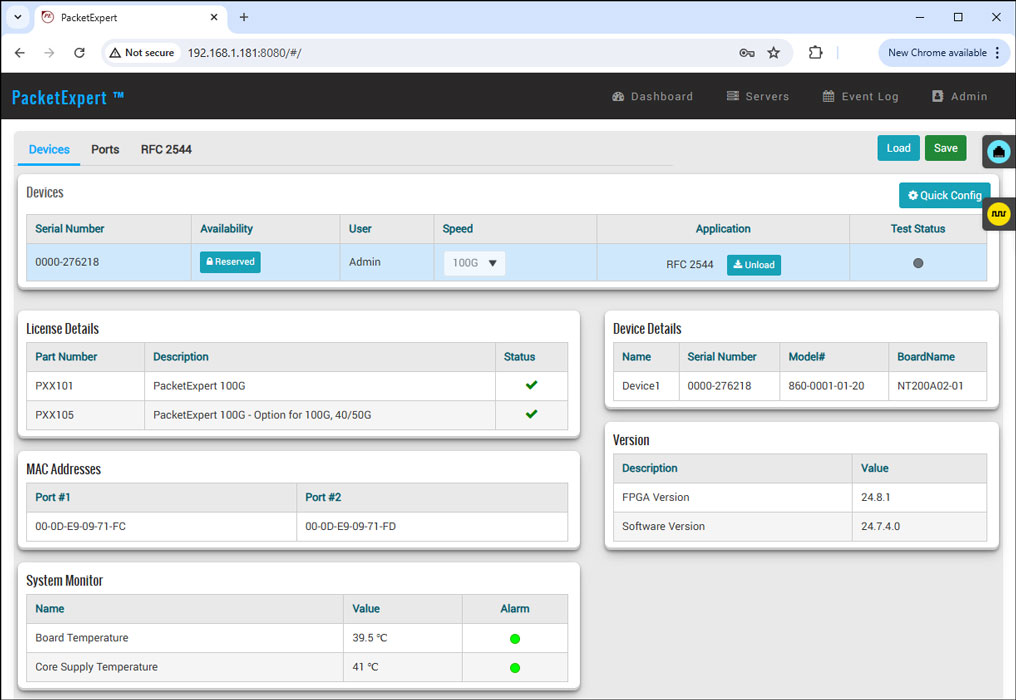1016x700 pixels.
Task: Open the tab search dropdown
Action: [18, 18]
